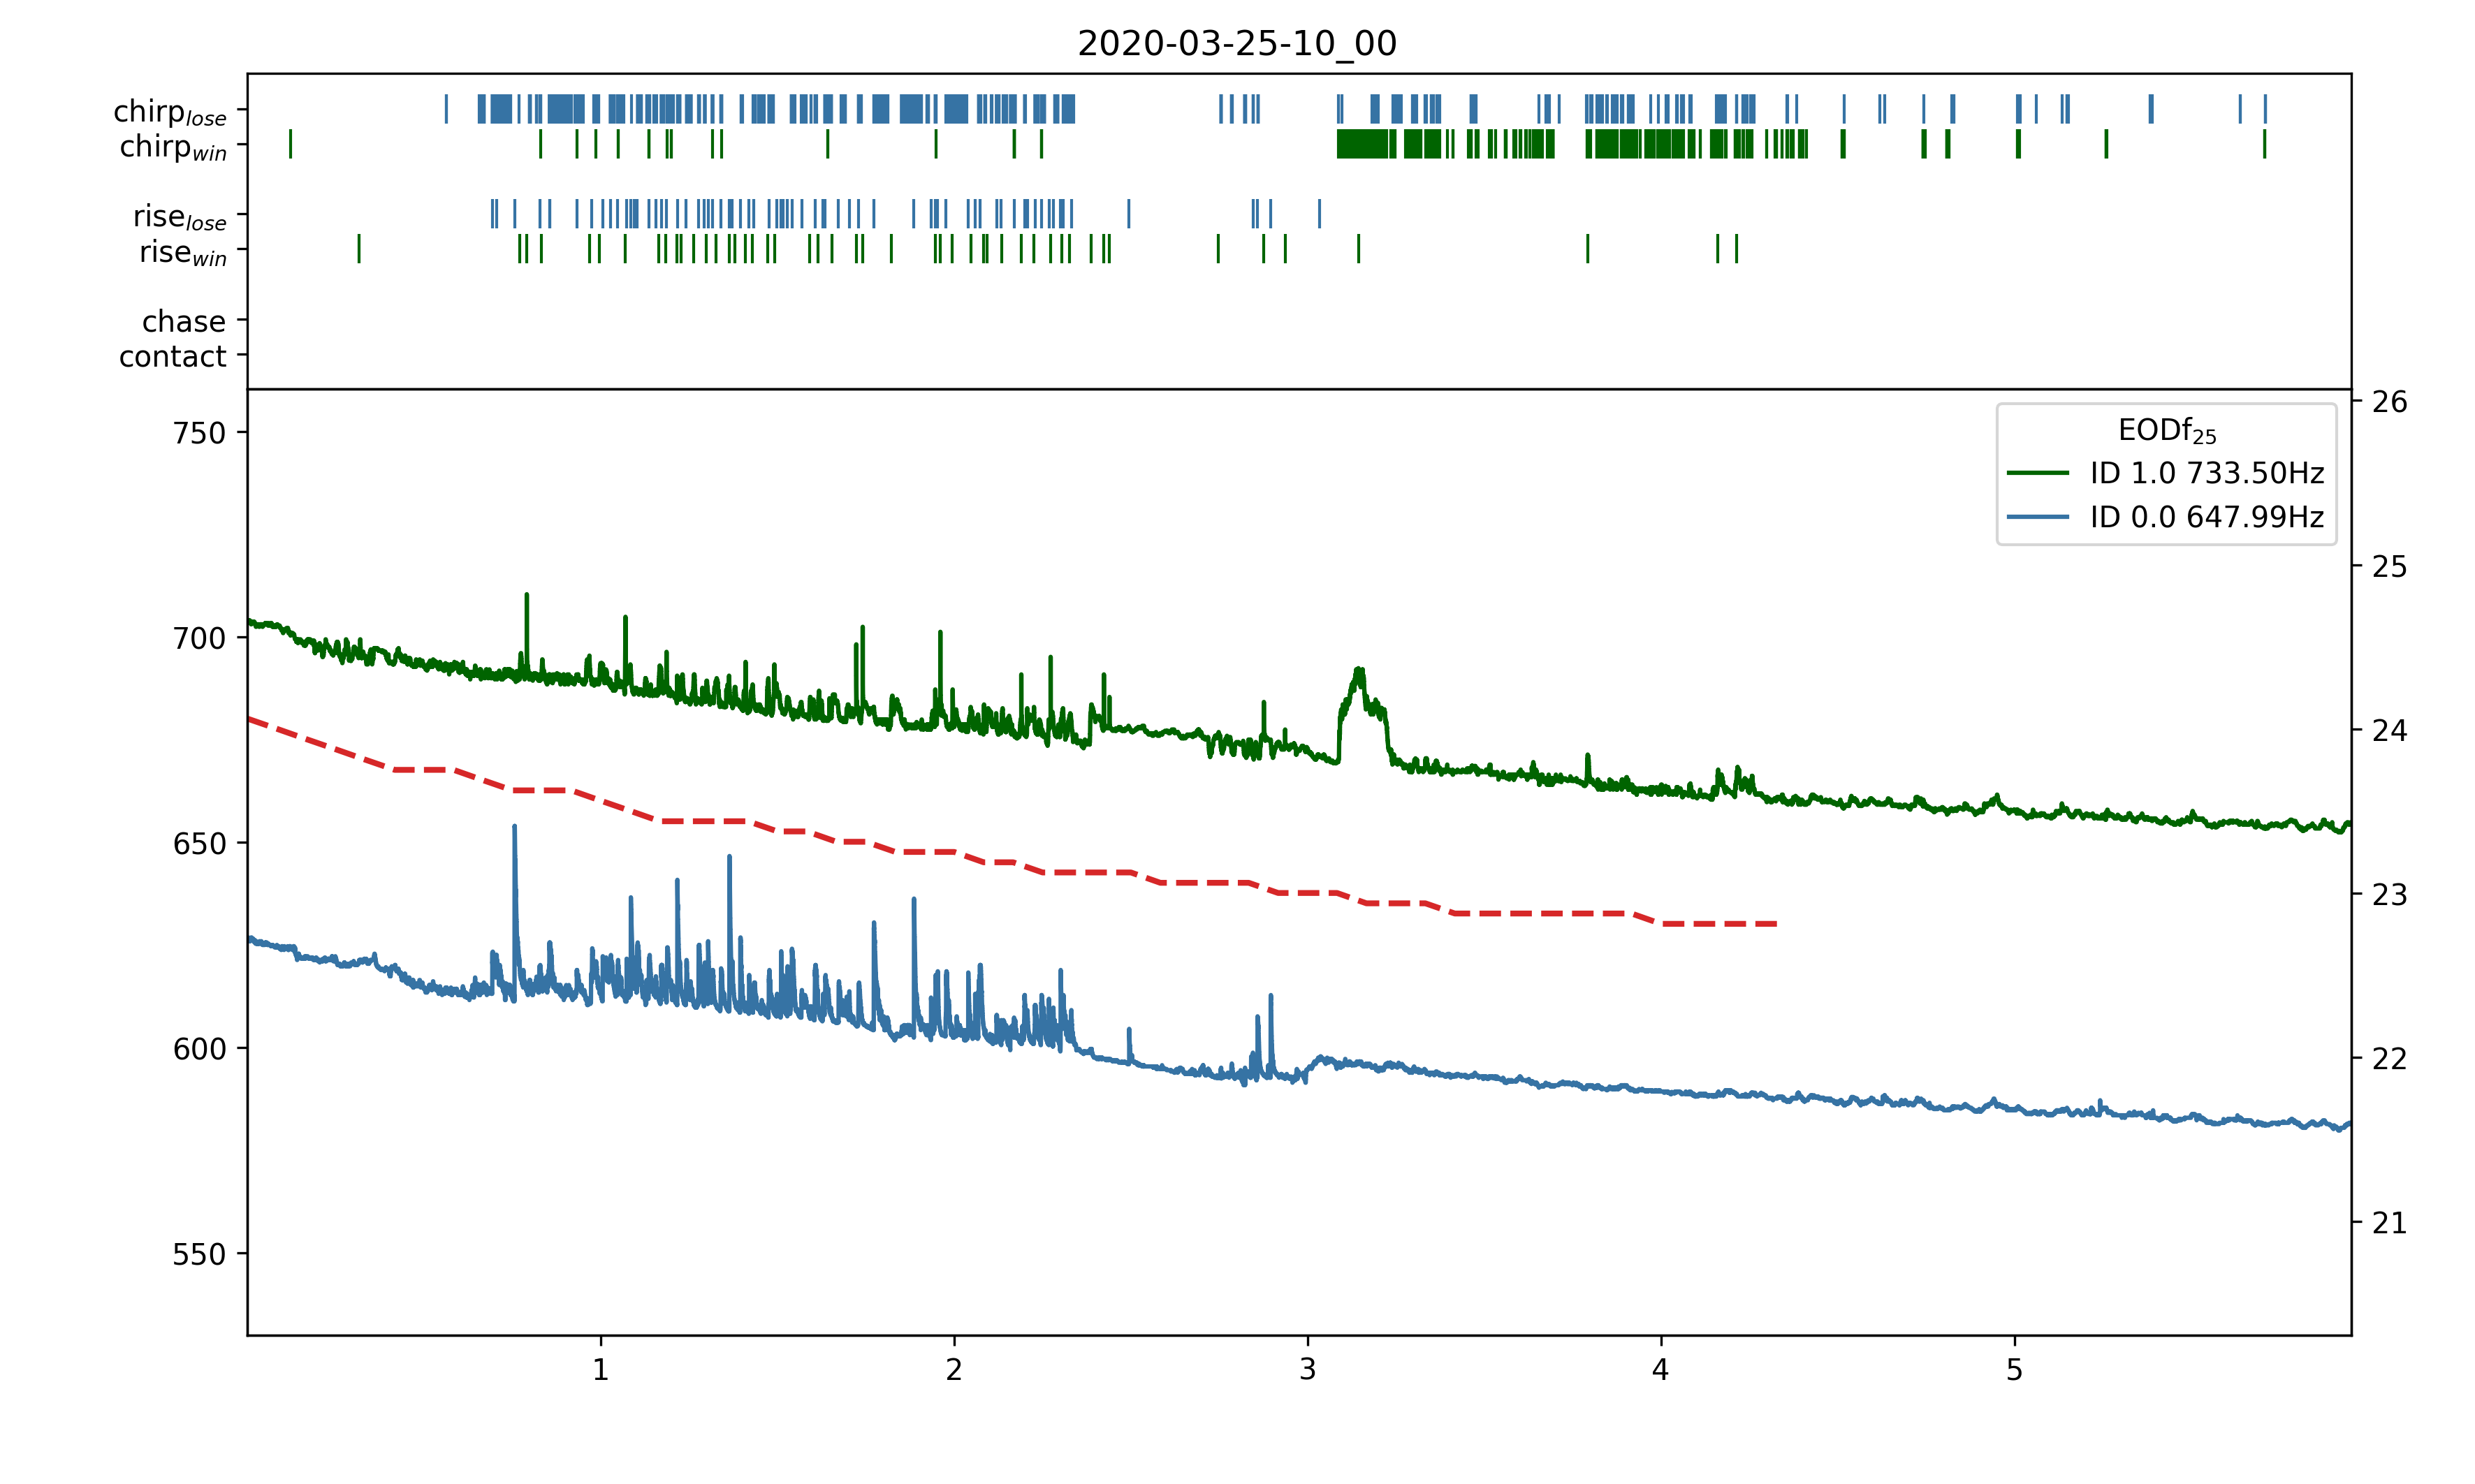Image resolution: width=2475 pixels, height=1484 pixels.
Task: Click the chirp win axis label
Action: click(x=173, y=147)
